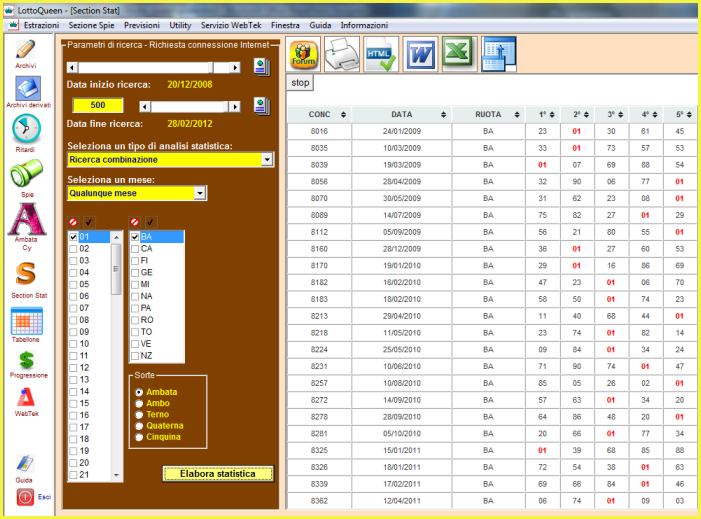Sort table by the 4° column arrows
Screen dimensions: 701x519
tap(655, 115)
